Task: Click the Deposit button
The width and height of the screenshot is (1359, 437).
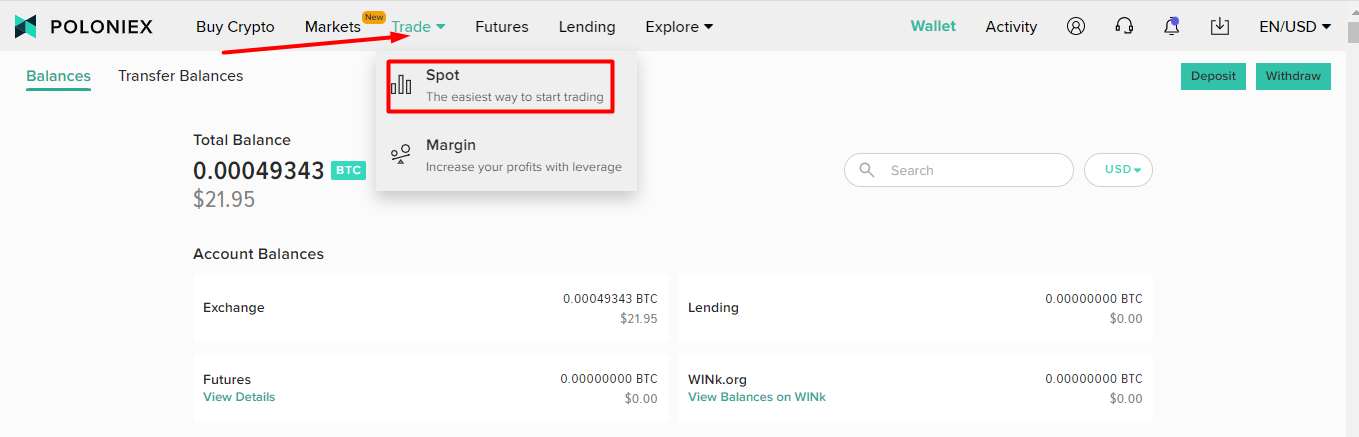Action: click(1214, 76)
